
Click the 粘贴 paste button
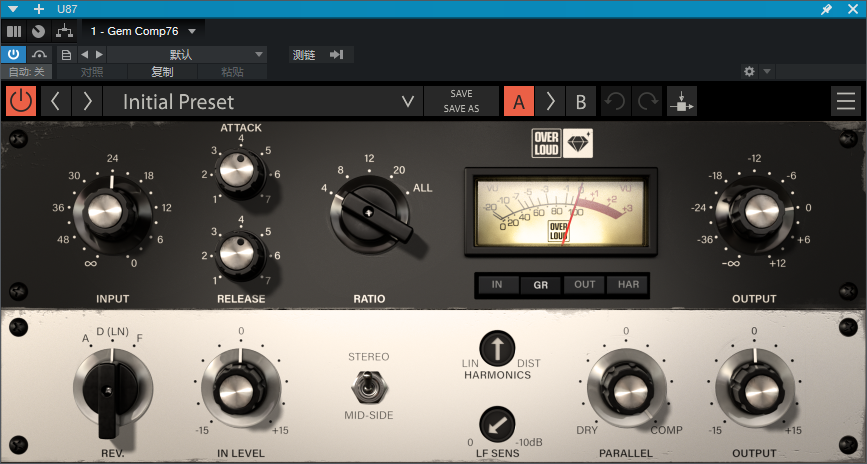pos(232,72)
